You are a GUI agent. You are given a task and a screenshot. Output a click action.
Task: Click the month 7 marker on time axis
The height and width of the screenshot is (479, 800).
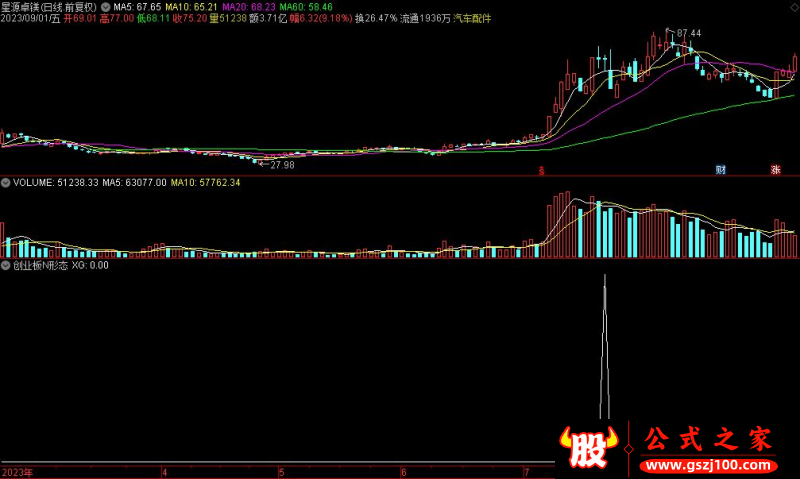point(527,473)
